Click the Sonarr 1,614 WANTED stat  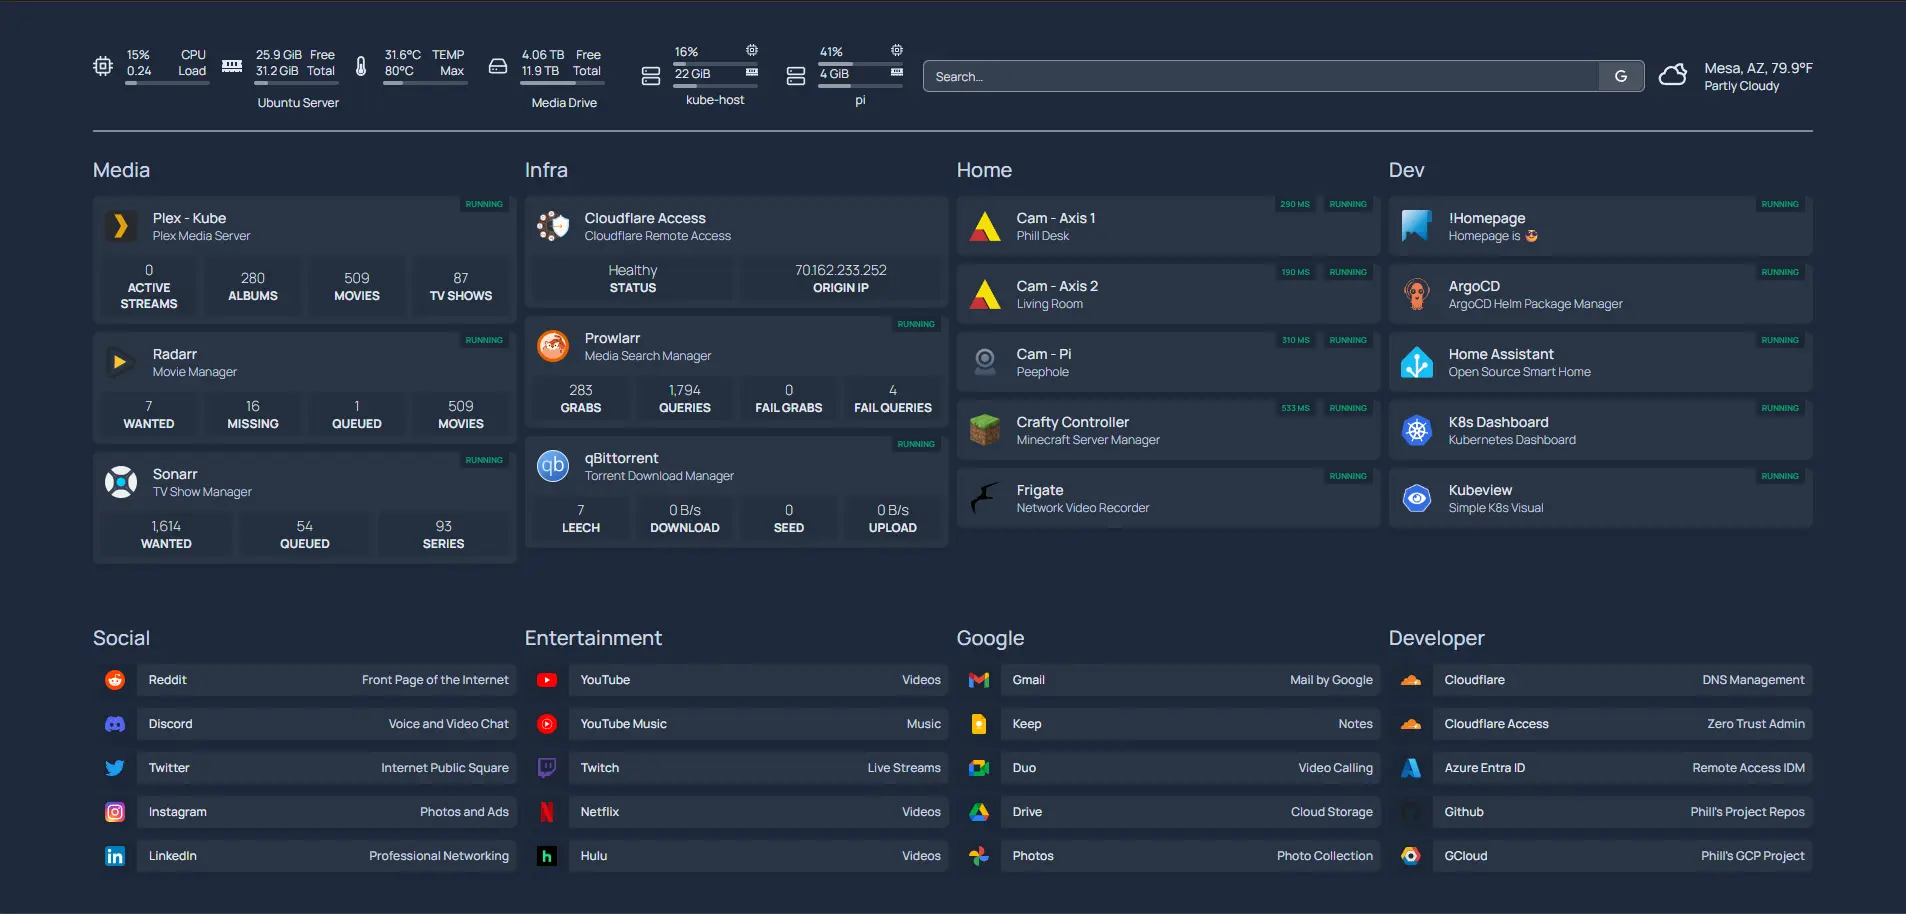[166, 535]
